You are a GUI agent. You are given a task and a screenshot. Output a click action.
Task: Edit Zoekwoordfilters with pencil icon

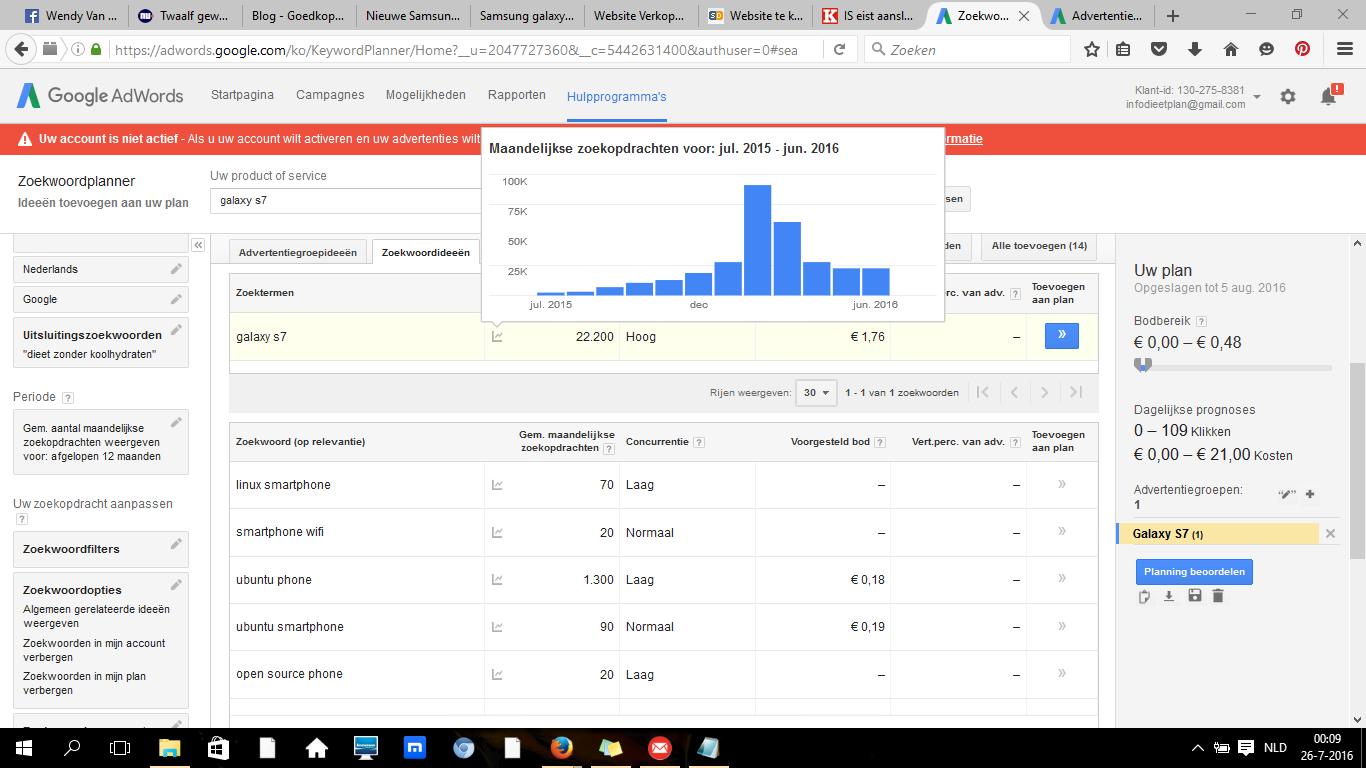pos(176,544)
